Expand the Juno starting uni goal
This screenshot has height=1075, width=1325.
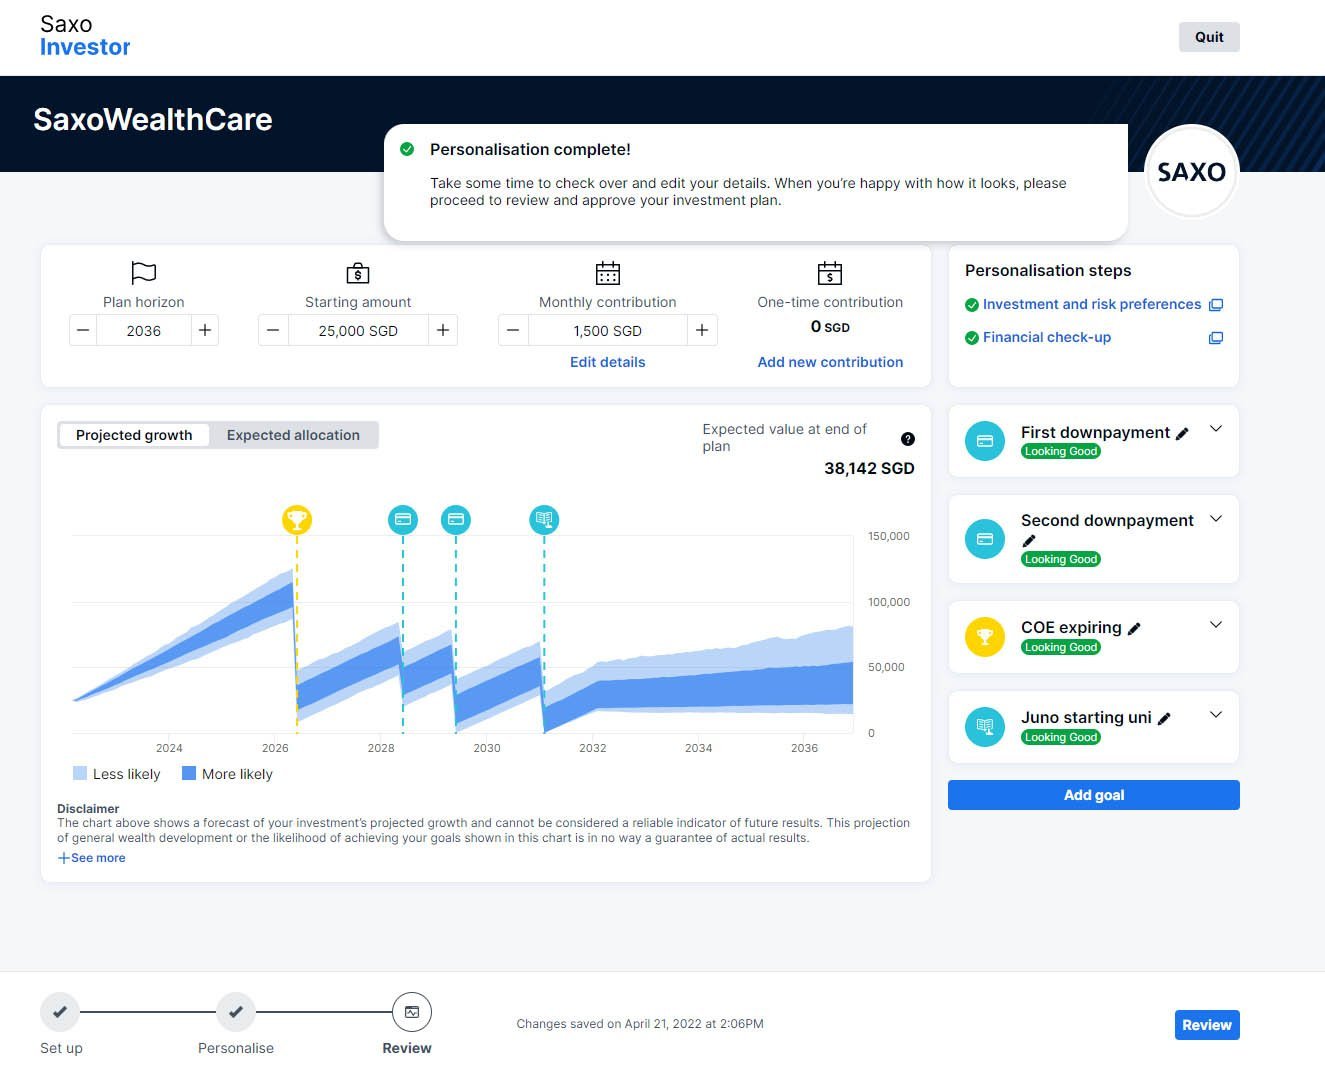[x=1216, y=715]
